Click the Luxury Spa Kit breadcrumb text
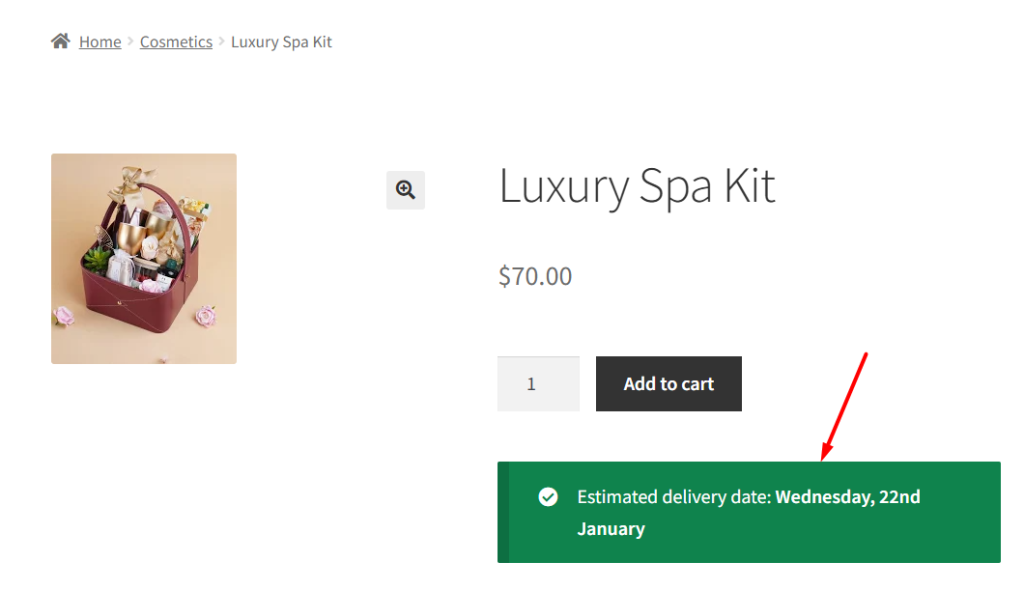Image resolution: width=1024 pixels, height=590 pixels. [281, 42]
